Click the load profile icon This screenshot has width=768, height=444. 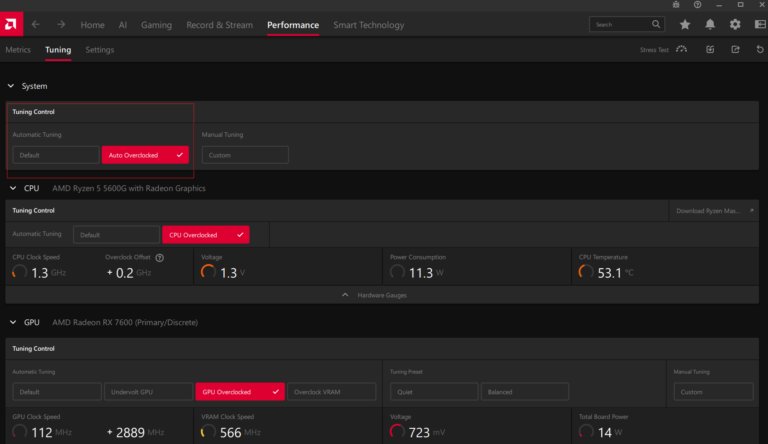coord(710,49)
